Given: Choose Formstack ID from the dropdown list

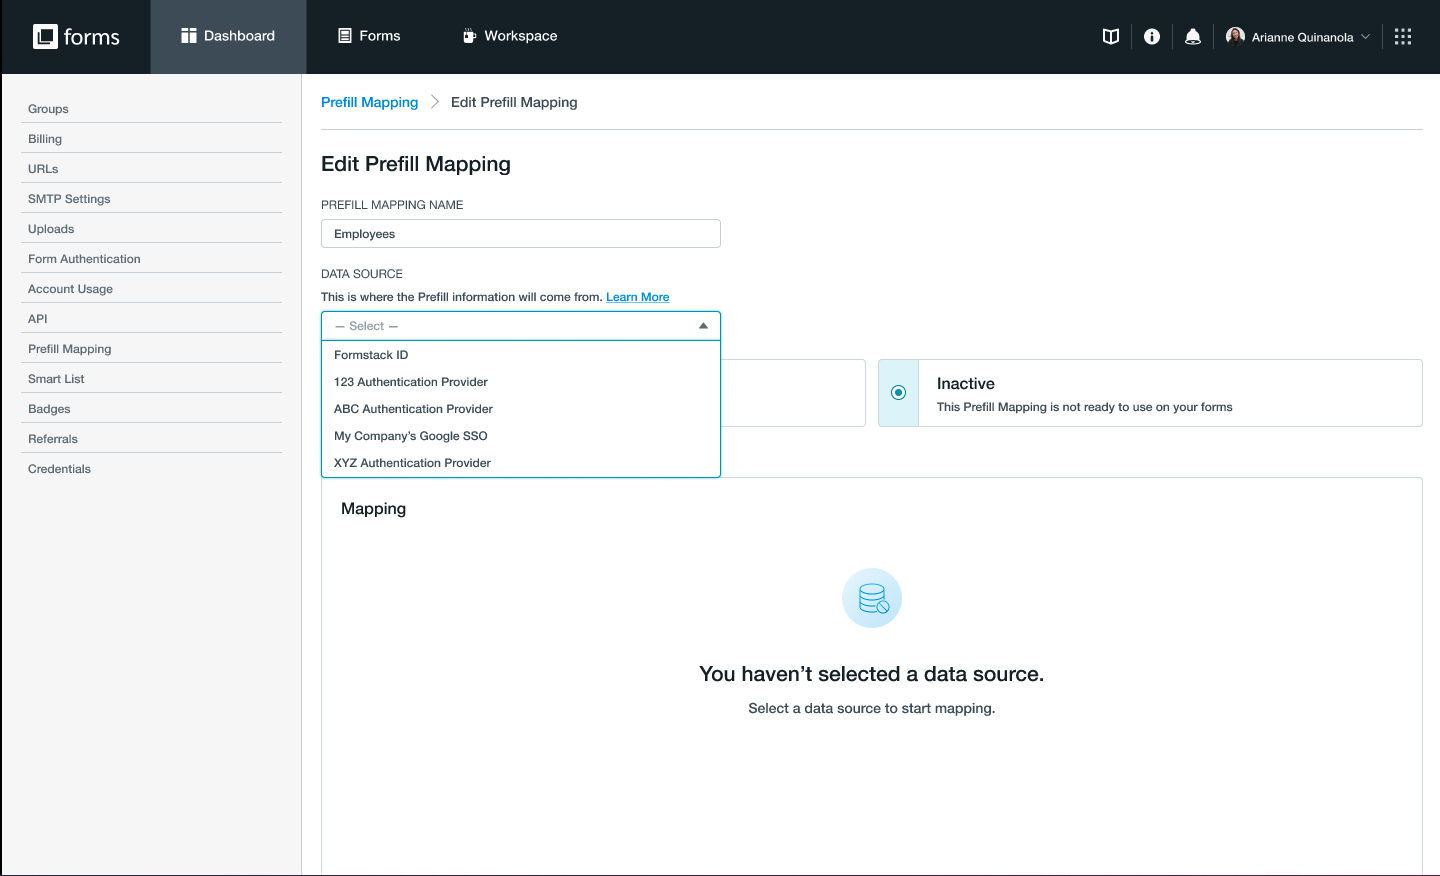Looking at the screenshot, I should point(371,355).
